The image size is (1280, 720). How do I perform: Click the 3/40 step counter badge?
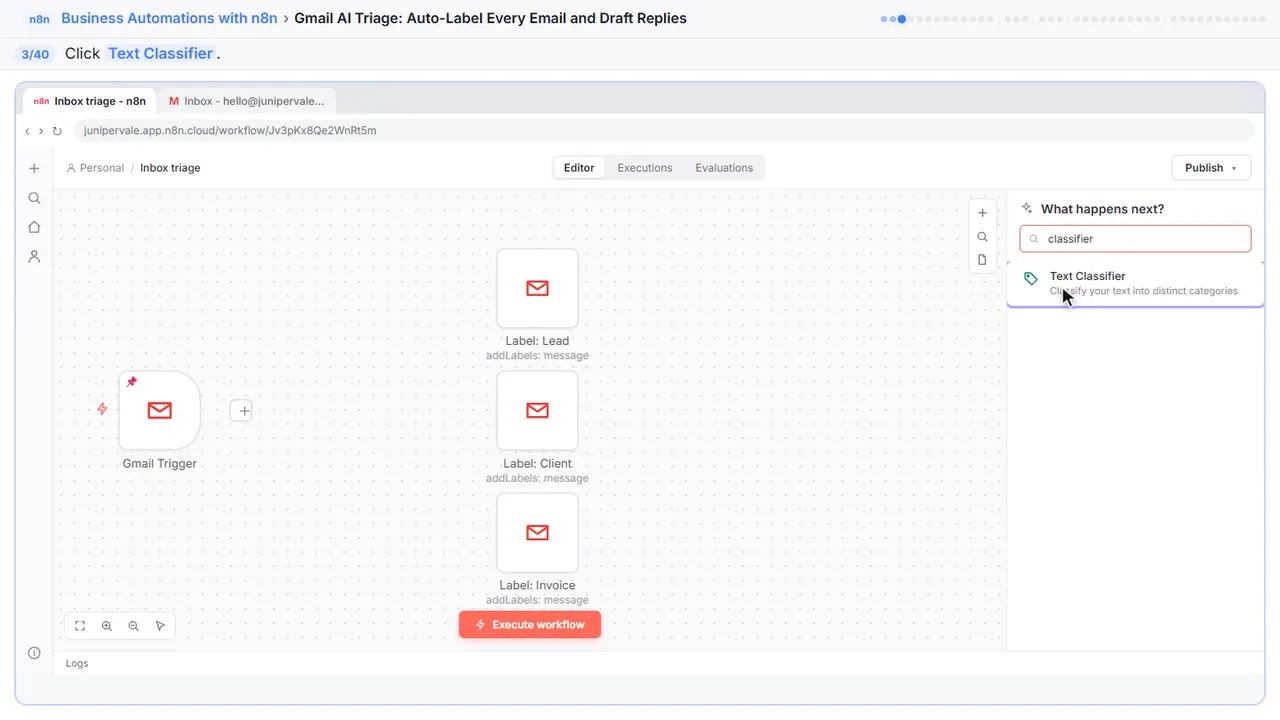(x=35, y=54)
